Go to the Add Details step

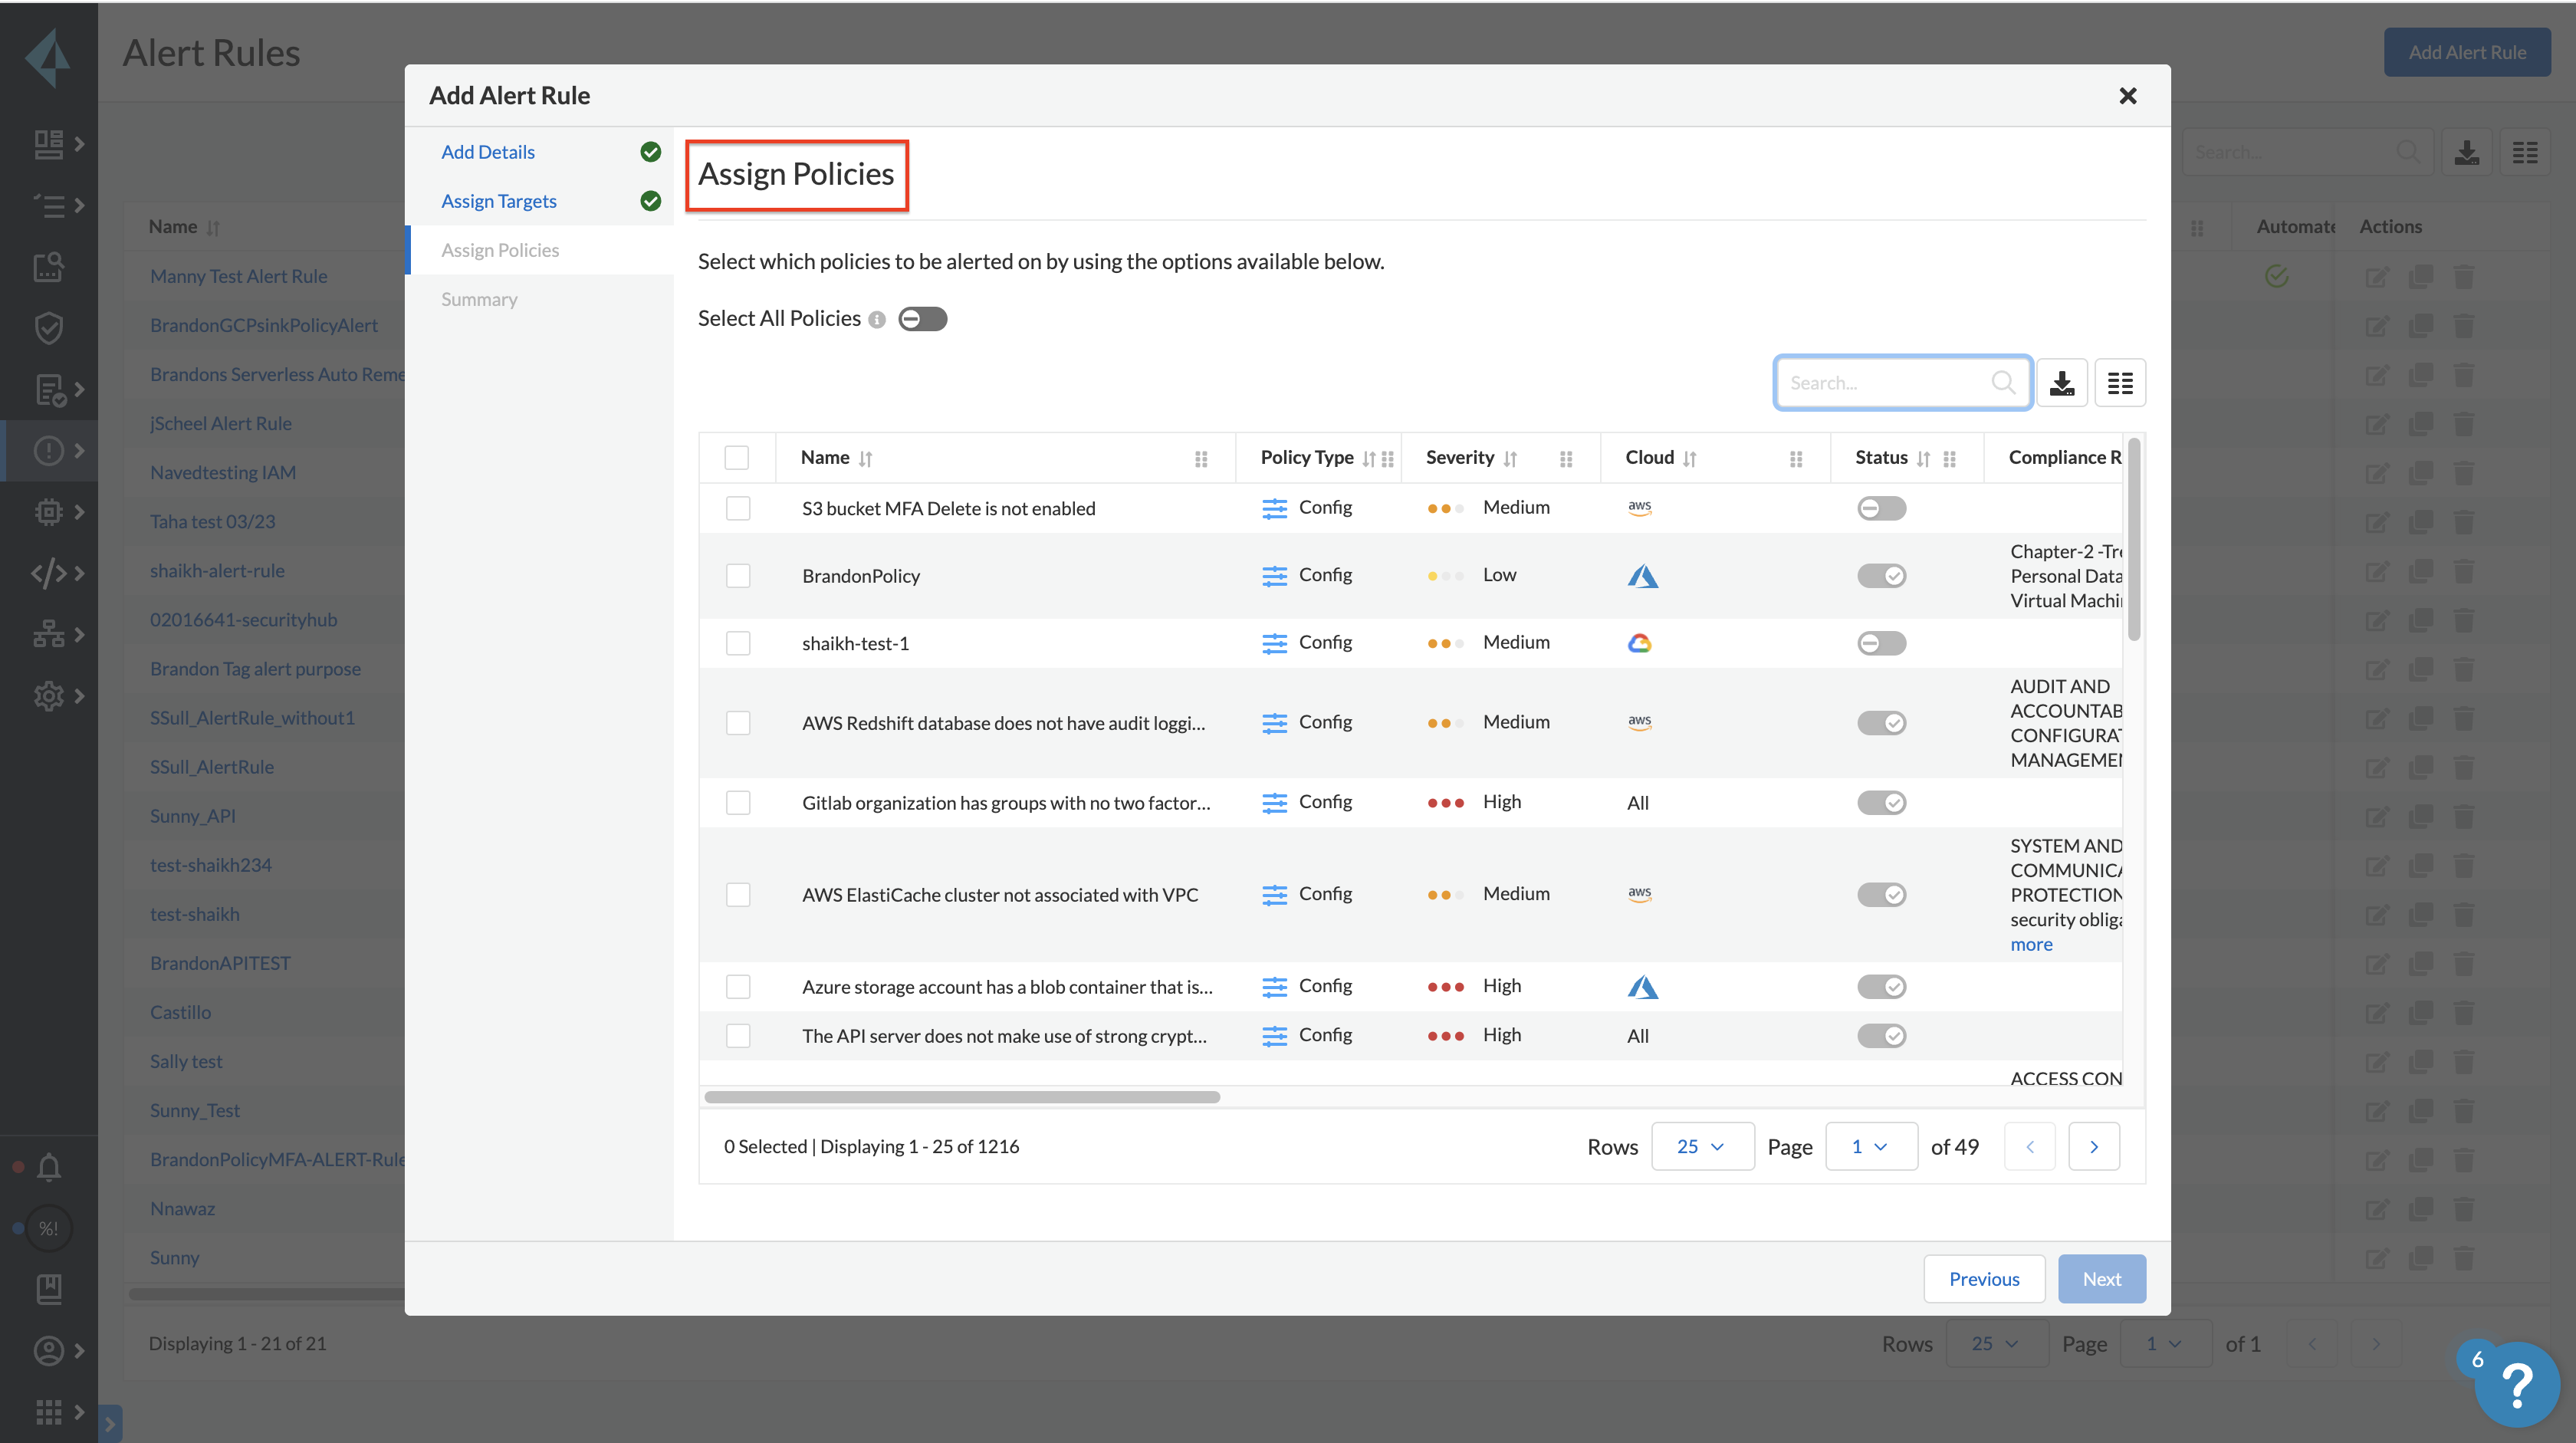pos(488,152)
